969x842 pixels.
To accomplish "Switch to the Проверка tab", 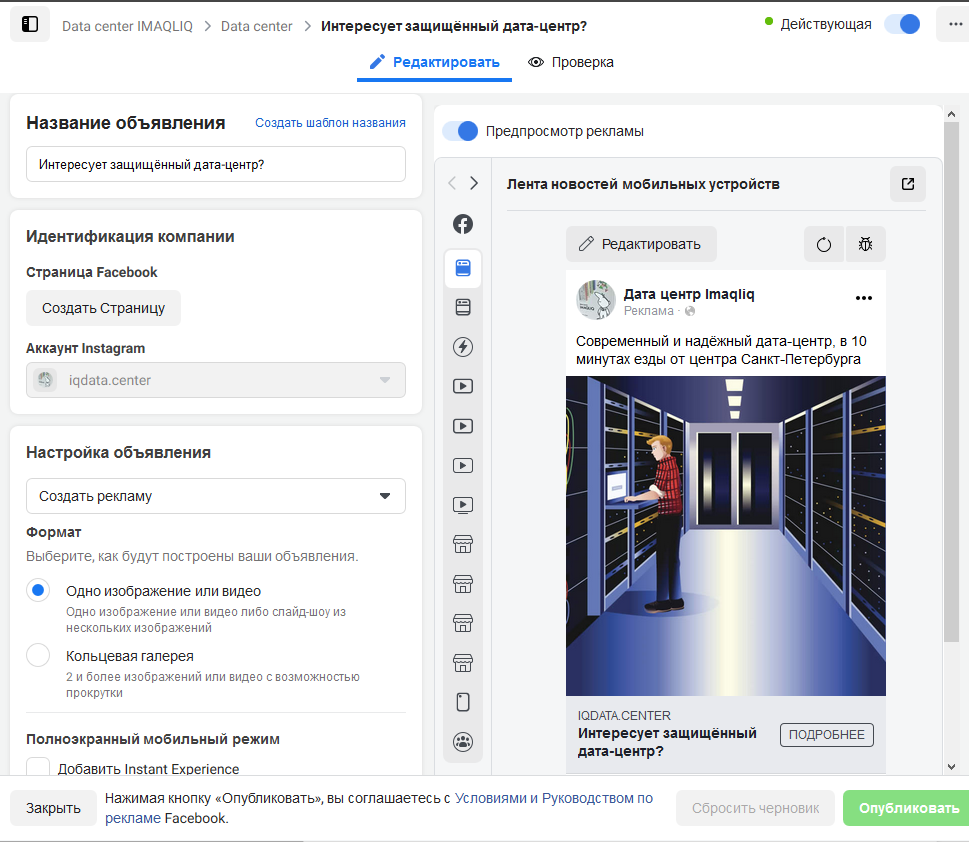I will pos(570,62).
